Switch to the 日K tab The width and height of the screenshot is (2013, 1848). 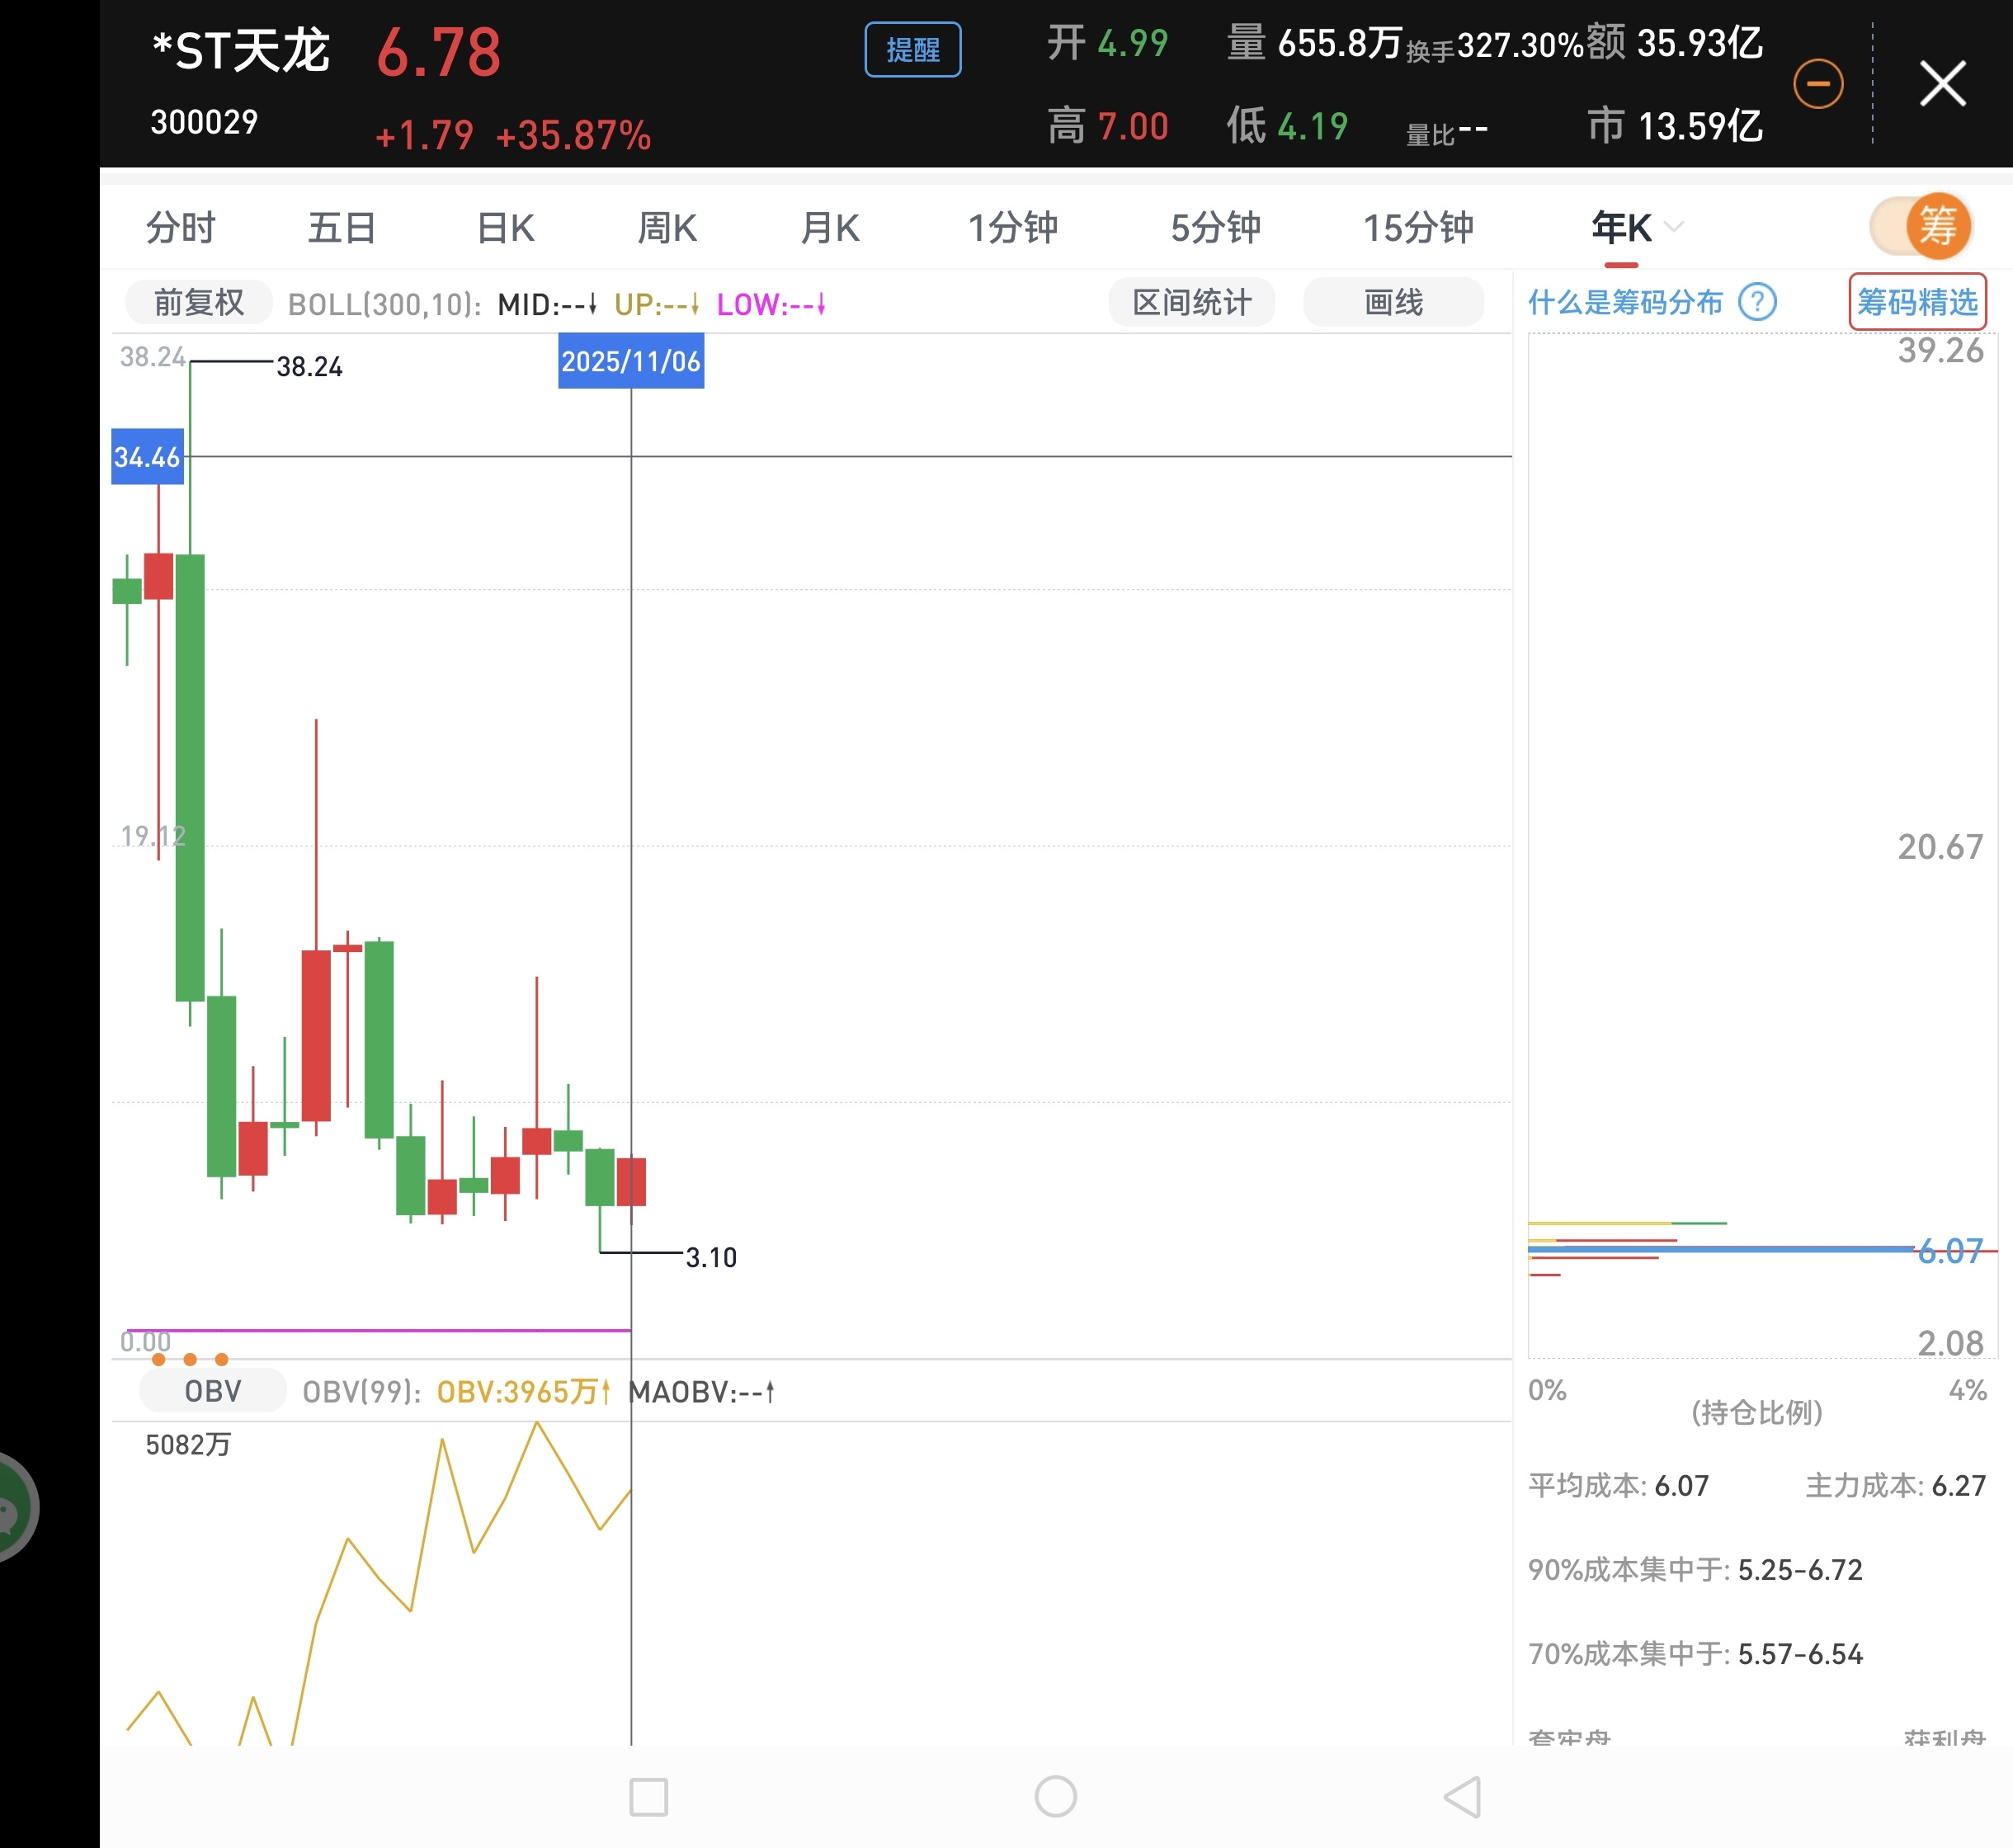click(505, 228)
